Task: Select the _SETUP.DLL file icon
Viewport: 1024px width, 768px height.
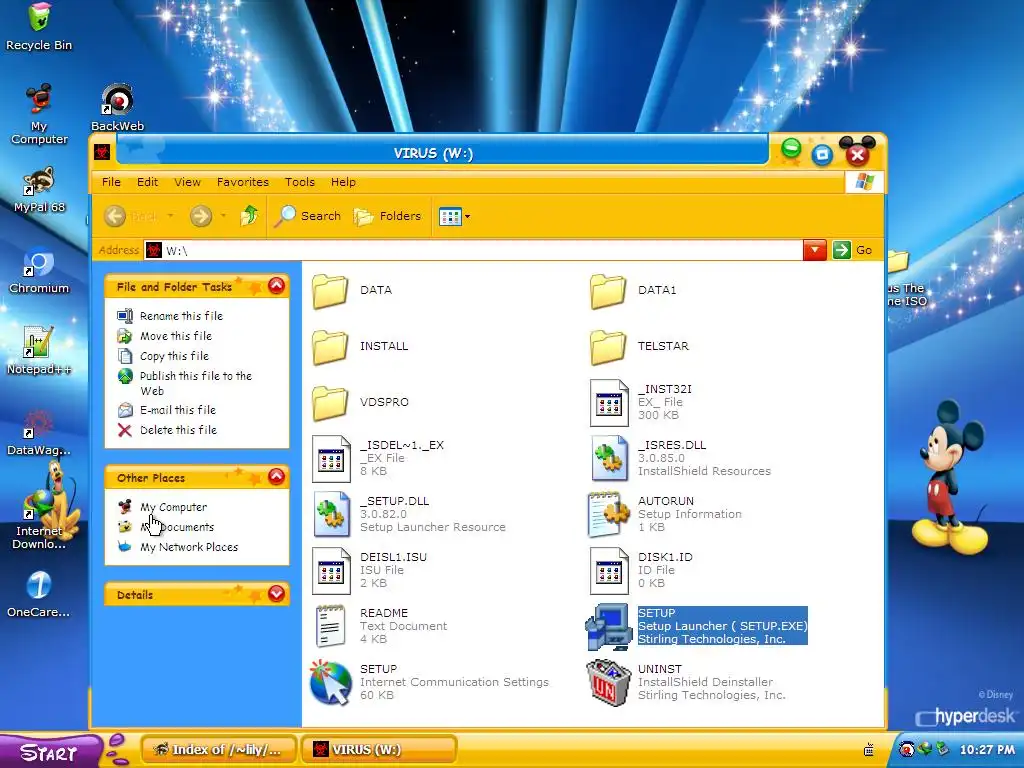Action: point(332,515)
